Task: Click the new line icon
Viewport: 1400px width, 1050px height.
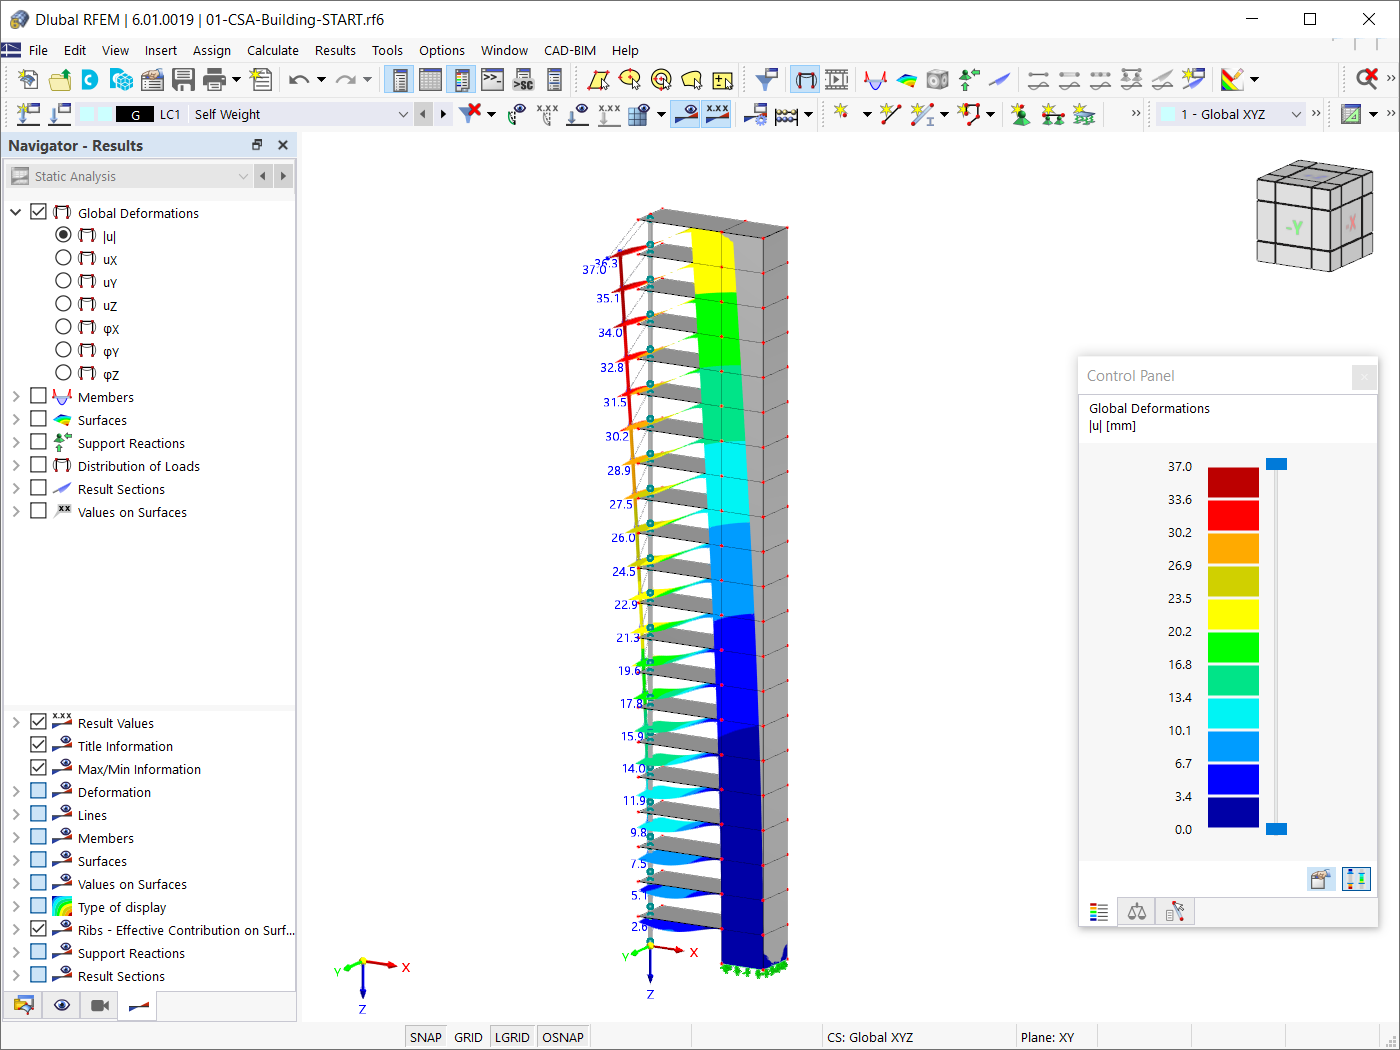Action: (890, 114)
